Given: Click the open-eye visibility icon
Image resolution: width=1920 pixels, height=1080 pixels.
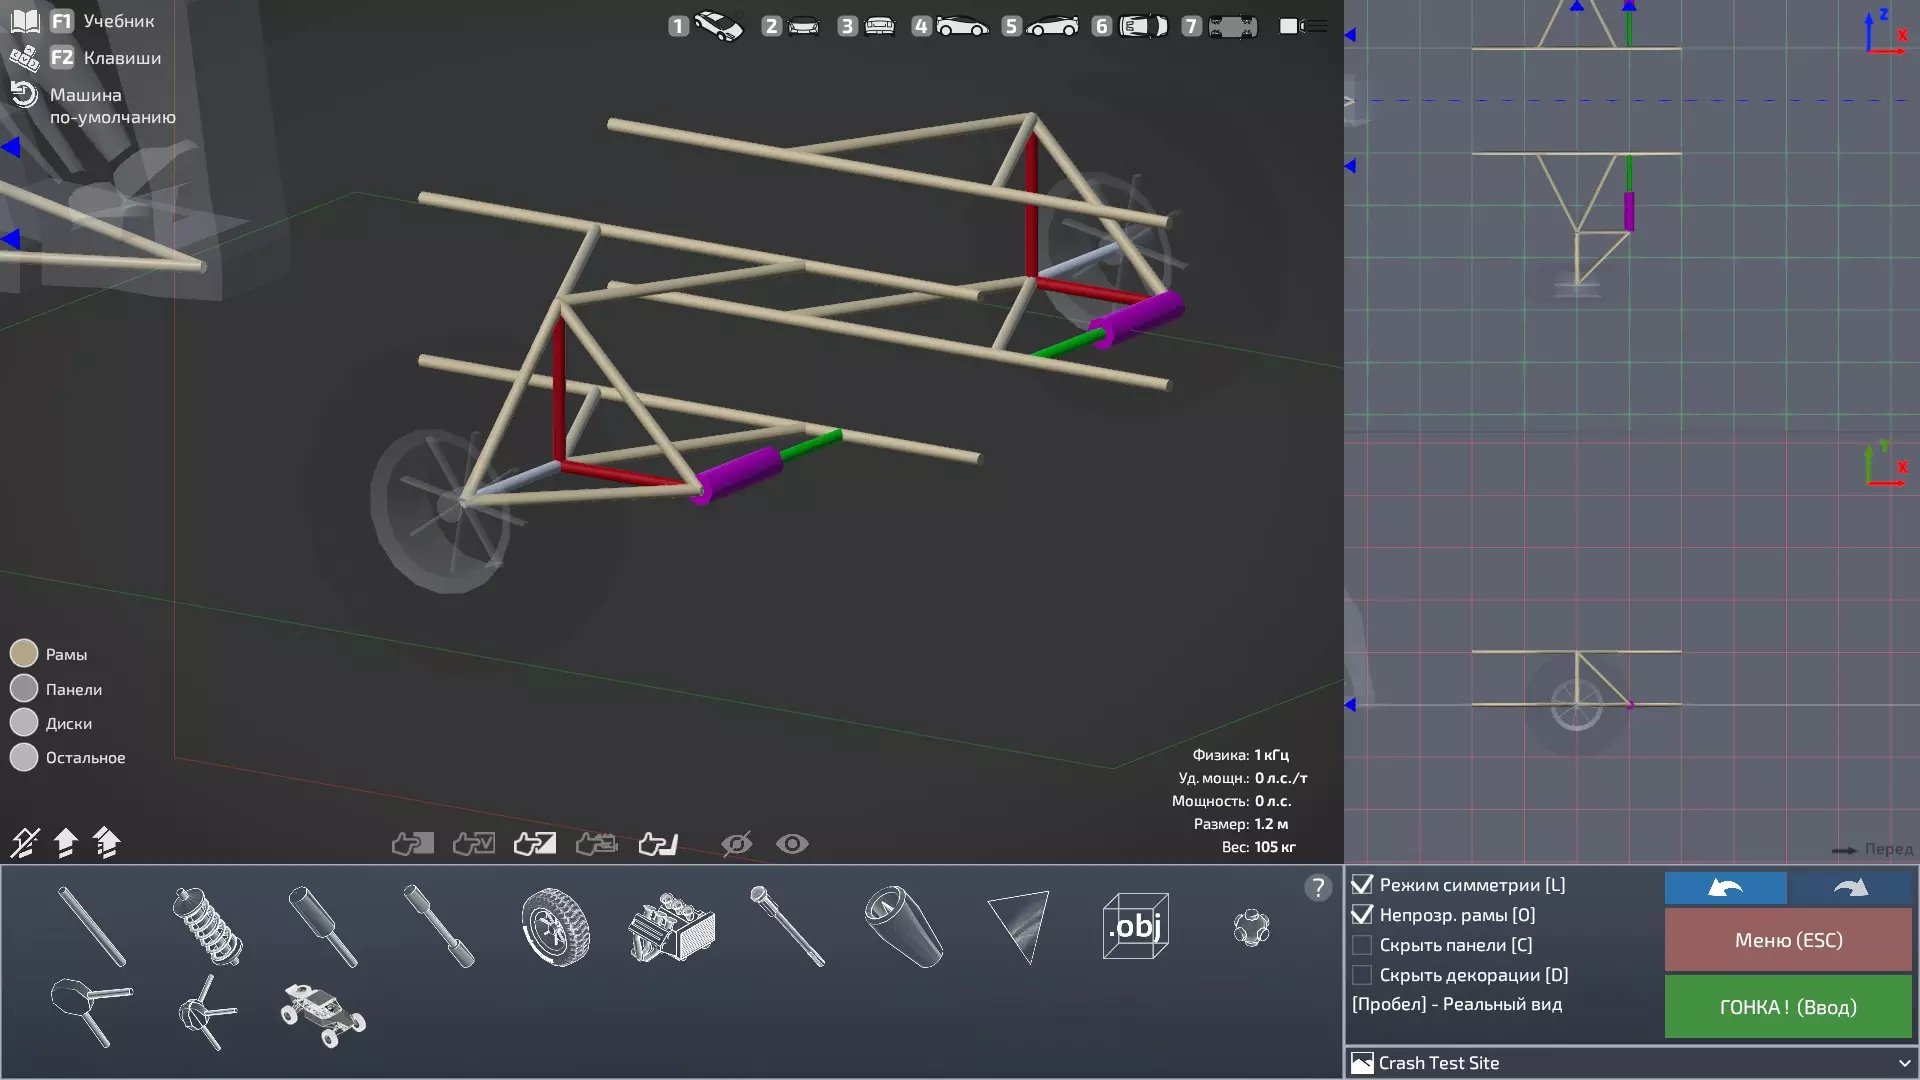Looking at the screenshot, I should click(x=792, y=844).
